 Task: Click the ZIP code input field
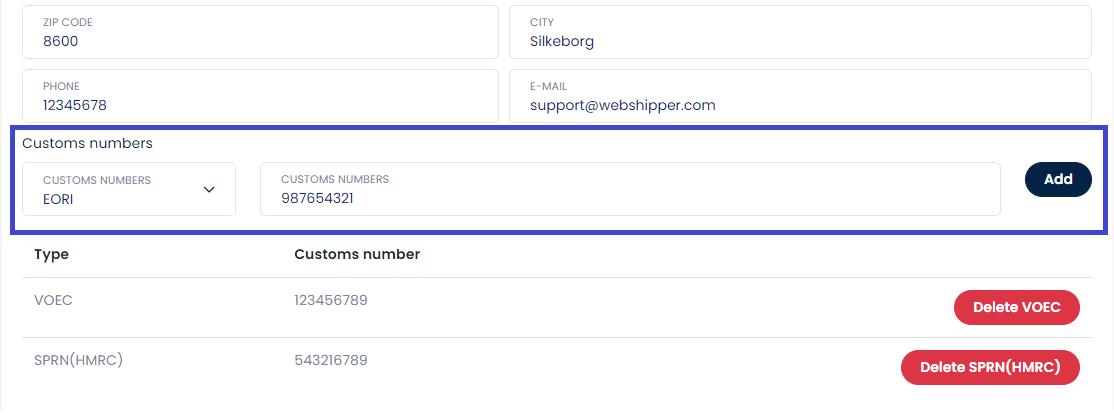coord(260,41)
